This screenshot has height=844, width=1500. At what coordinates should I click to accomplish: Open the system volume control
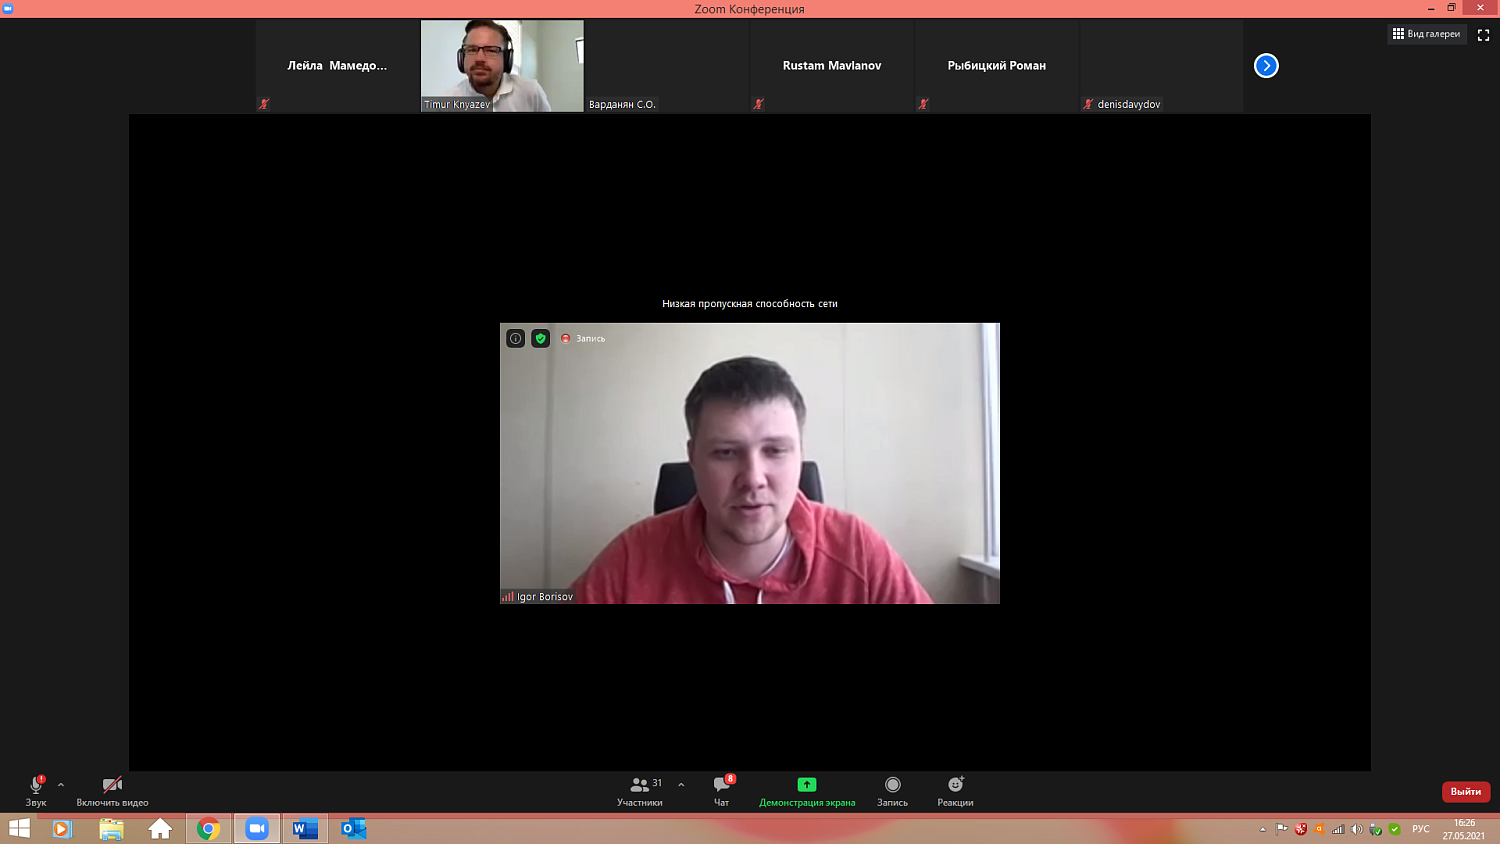pyautogui.click(x=1357, y=829)
